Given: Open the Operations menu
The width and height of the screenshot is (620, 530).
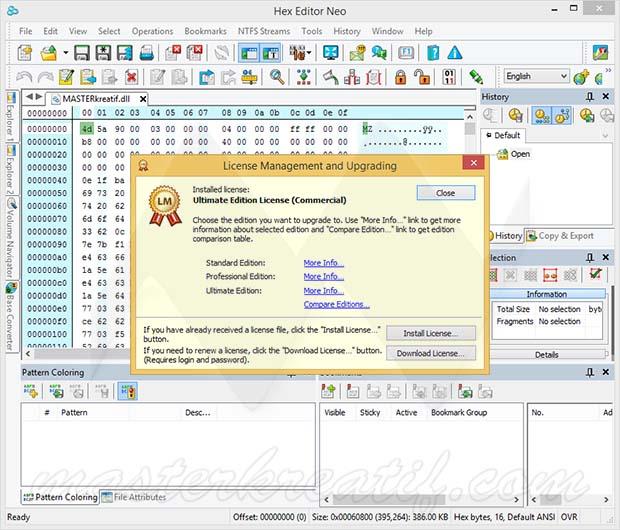Looking at the screenshot, I should pos(152,31).
